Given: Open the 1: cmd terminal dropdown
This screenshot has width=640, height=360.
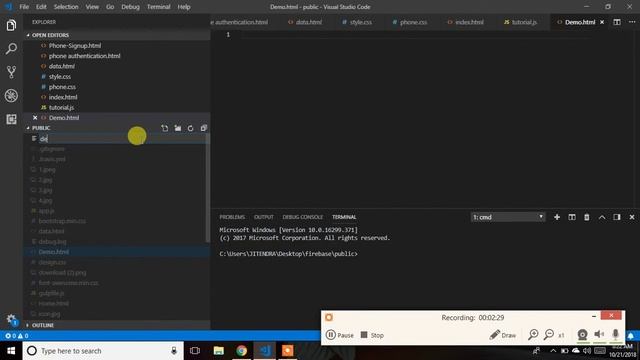Looking at the screenshot, I should [508, 217].
